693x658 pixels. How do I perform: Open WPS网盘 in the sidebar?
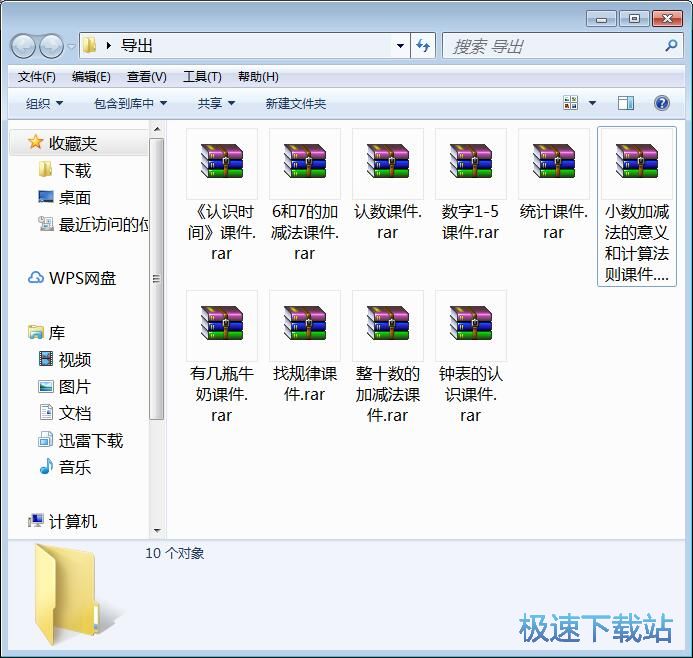pos(72,278)
